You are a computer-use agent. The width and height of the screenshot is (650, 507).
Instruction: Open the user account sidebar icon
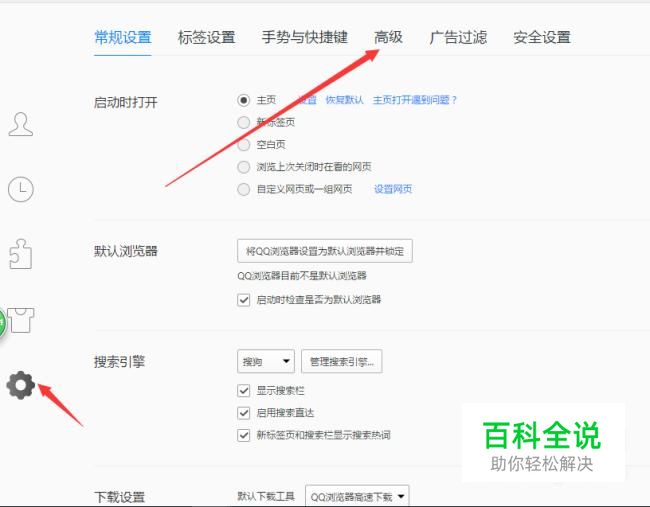[21, 124]
